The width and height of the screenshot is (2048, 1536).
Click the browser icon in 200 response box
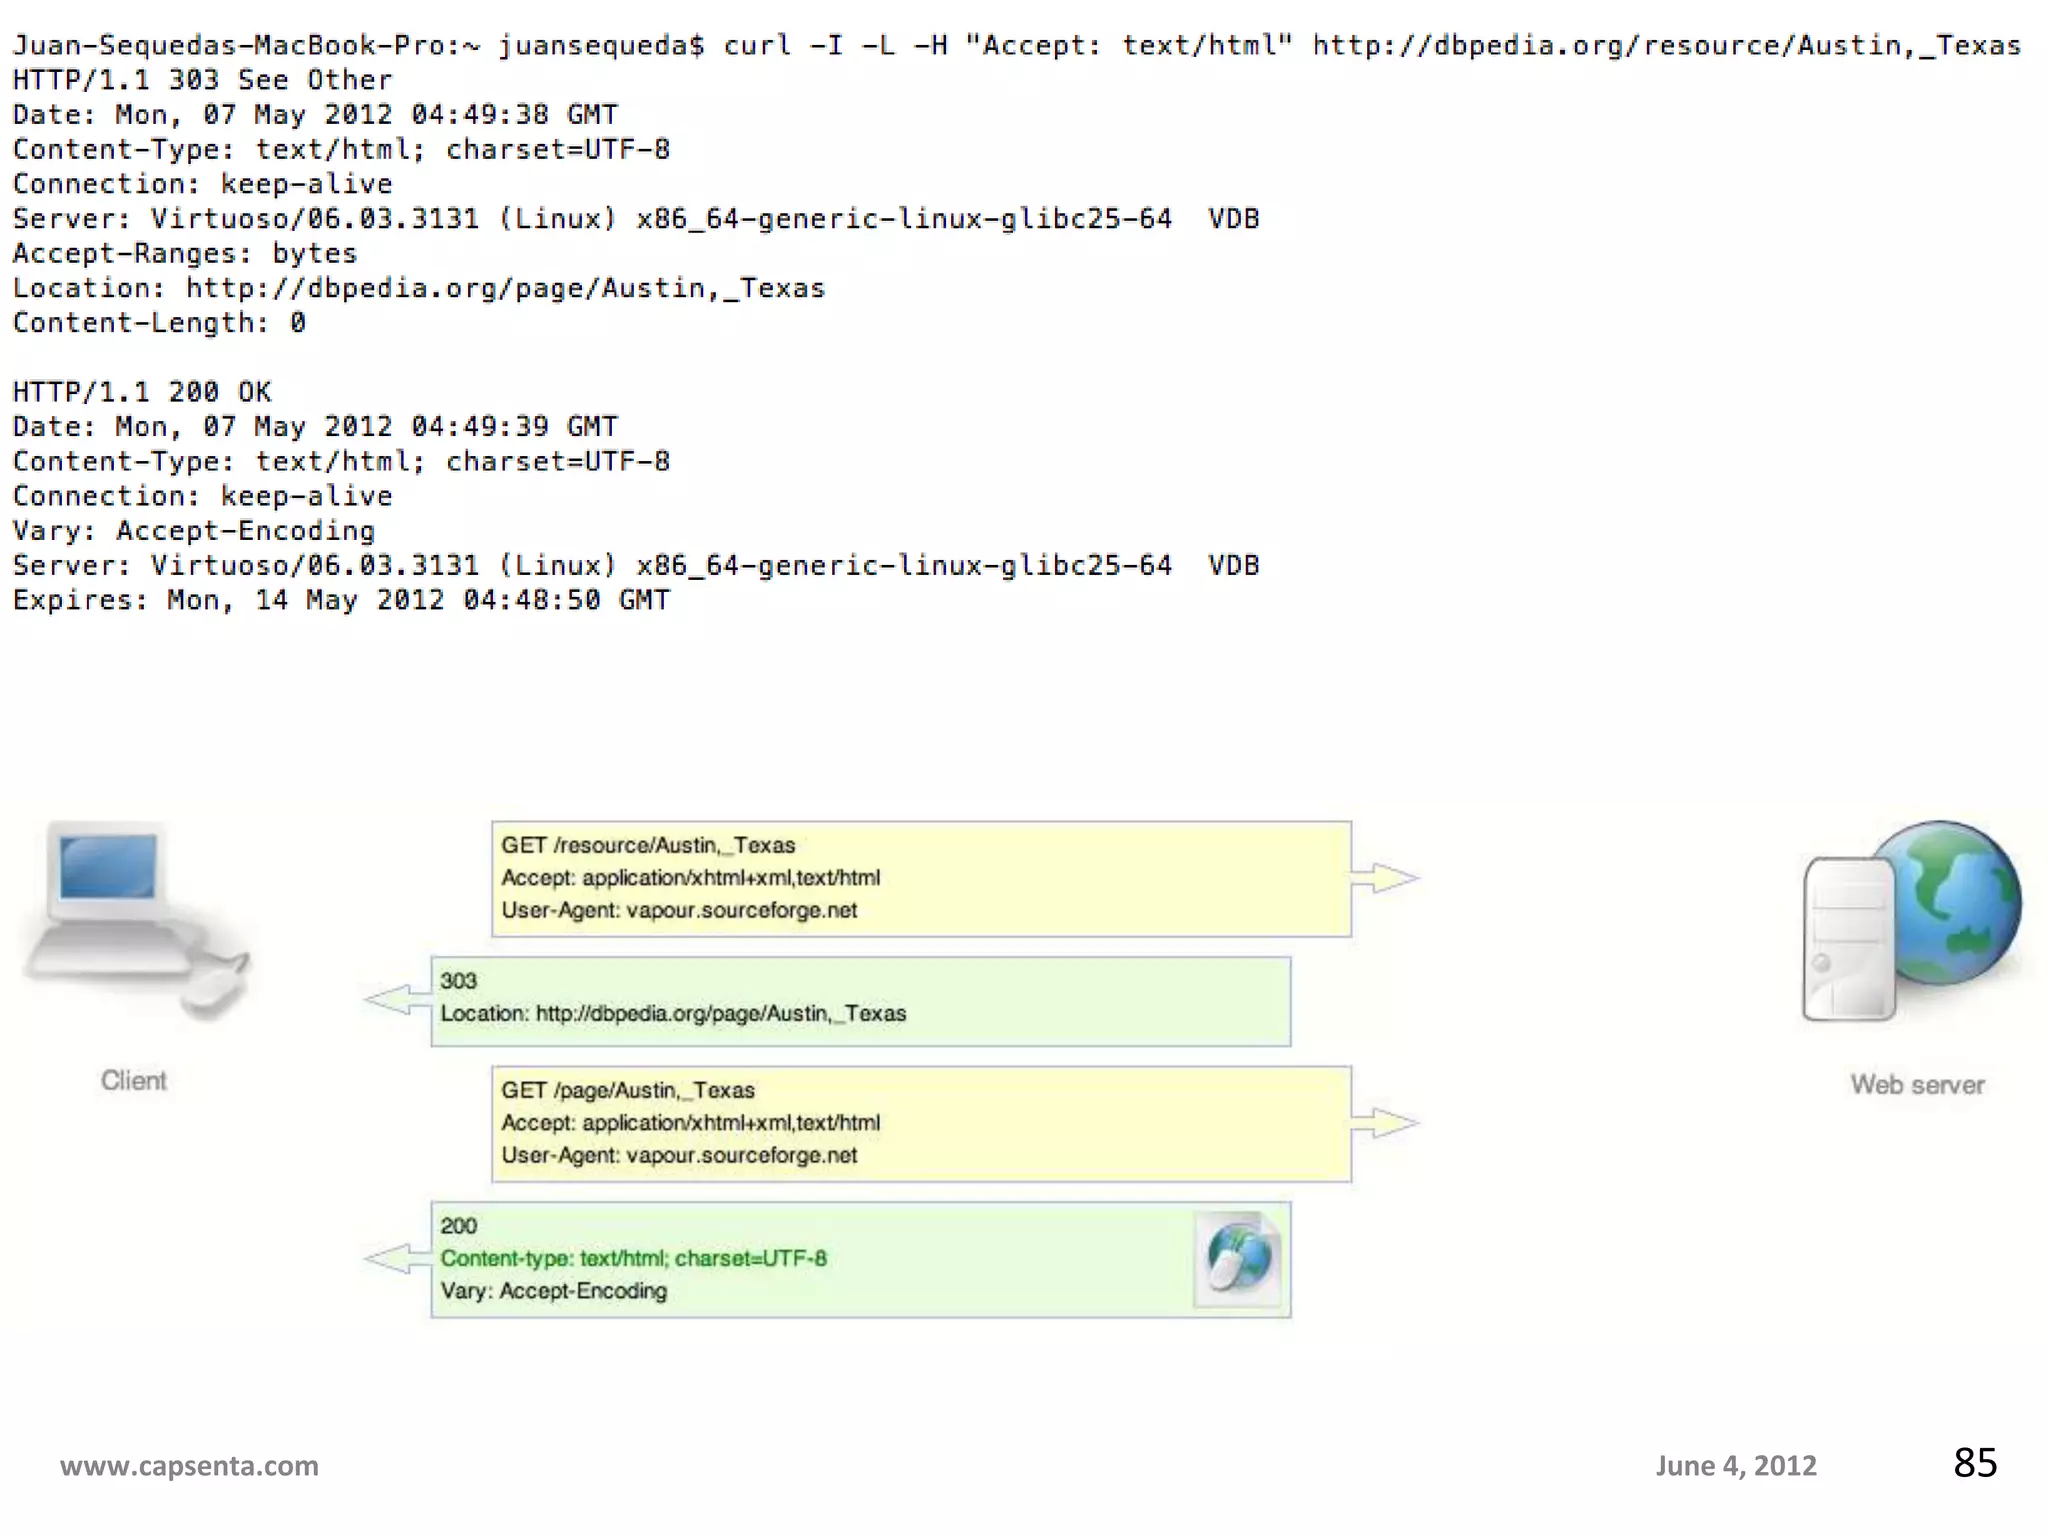coord(1238,1258)
